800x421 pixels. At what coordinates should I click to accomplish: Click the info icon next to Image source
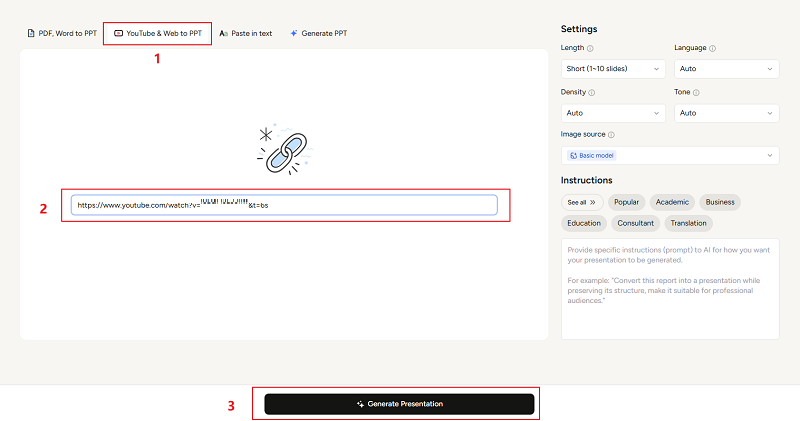coord(611,135)
